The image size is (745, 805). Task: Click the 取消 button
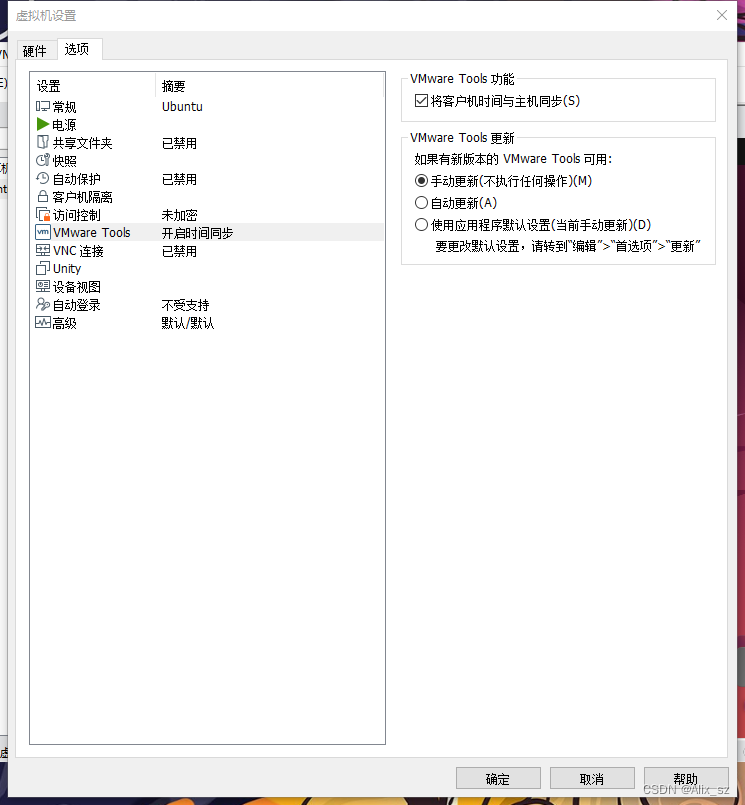click(x=591, y=779)
